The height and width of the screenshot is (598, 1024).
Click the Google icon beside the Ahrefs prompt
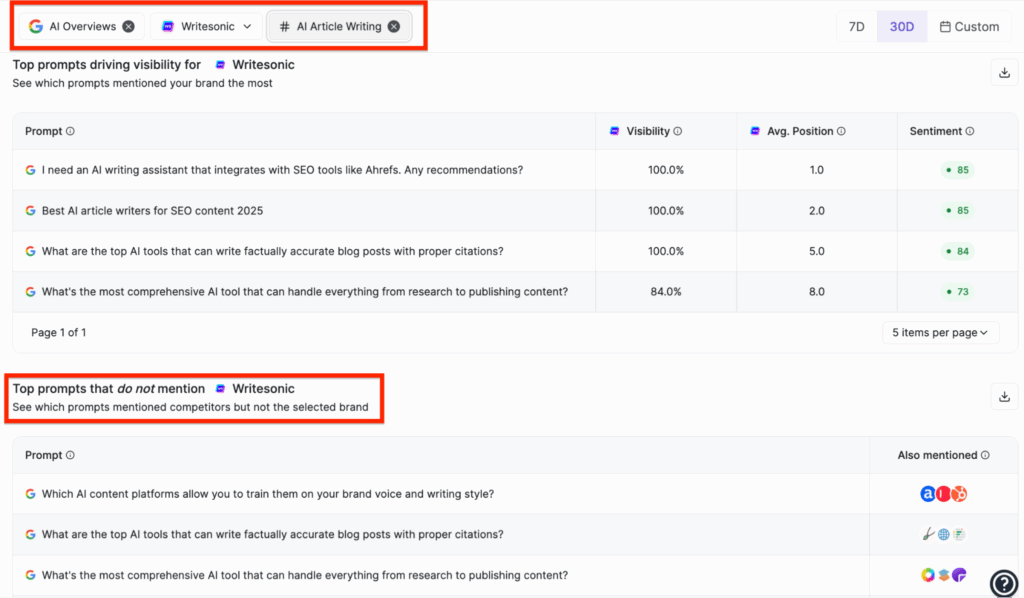(30, 170)
